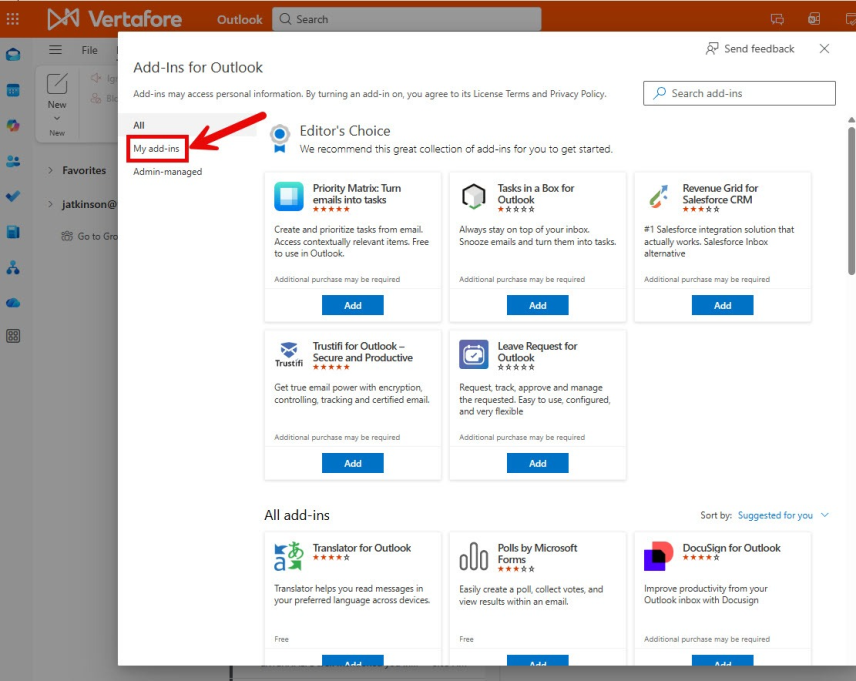
Task: Select the My add-ins tab
Action: 157,148
